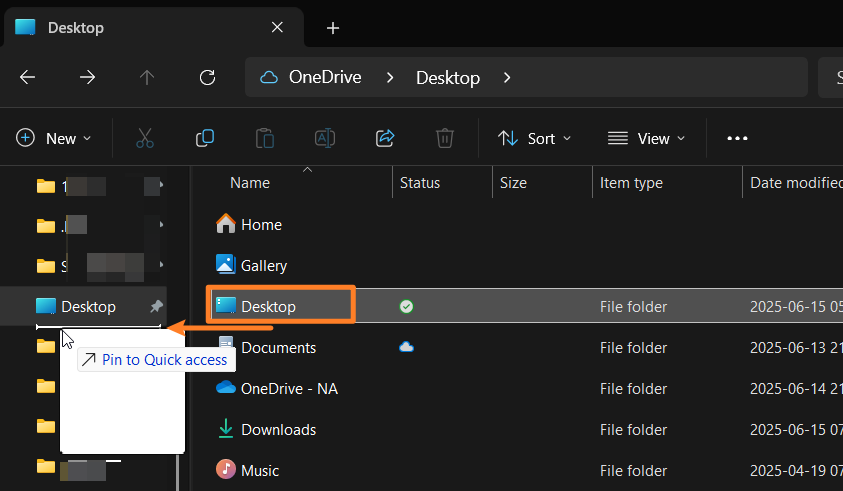Click the Paste clipboard icon

pyautogui.click(x=265, y=138)
